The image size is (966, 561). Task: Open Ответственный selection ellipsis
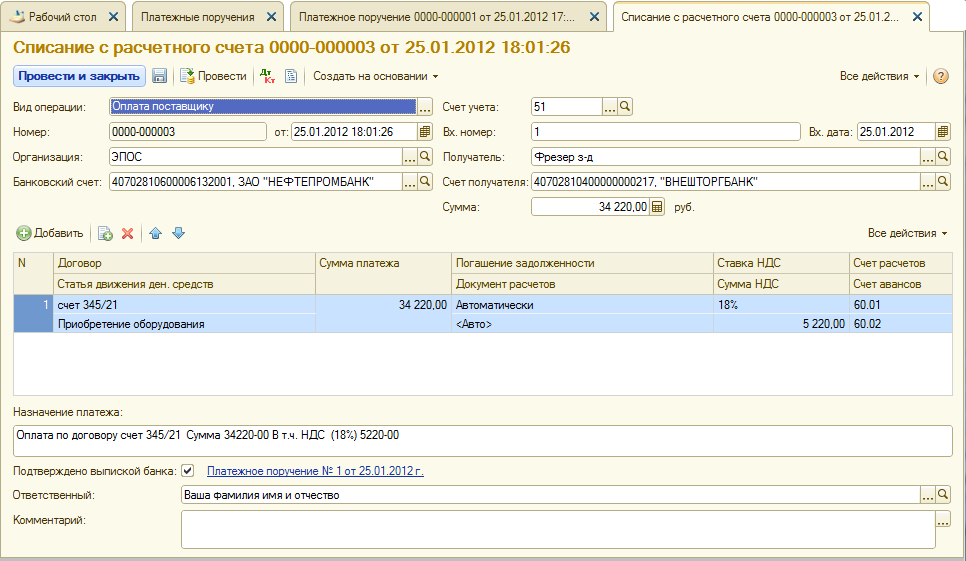coord(928,494)
